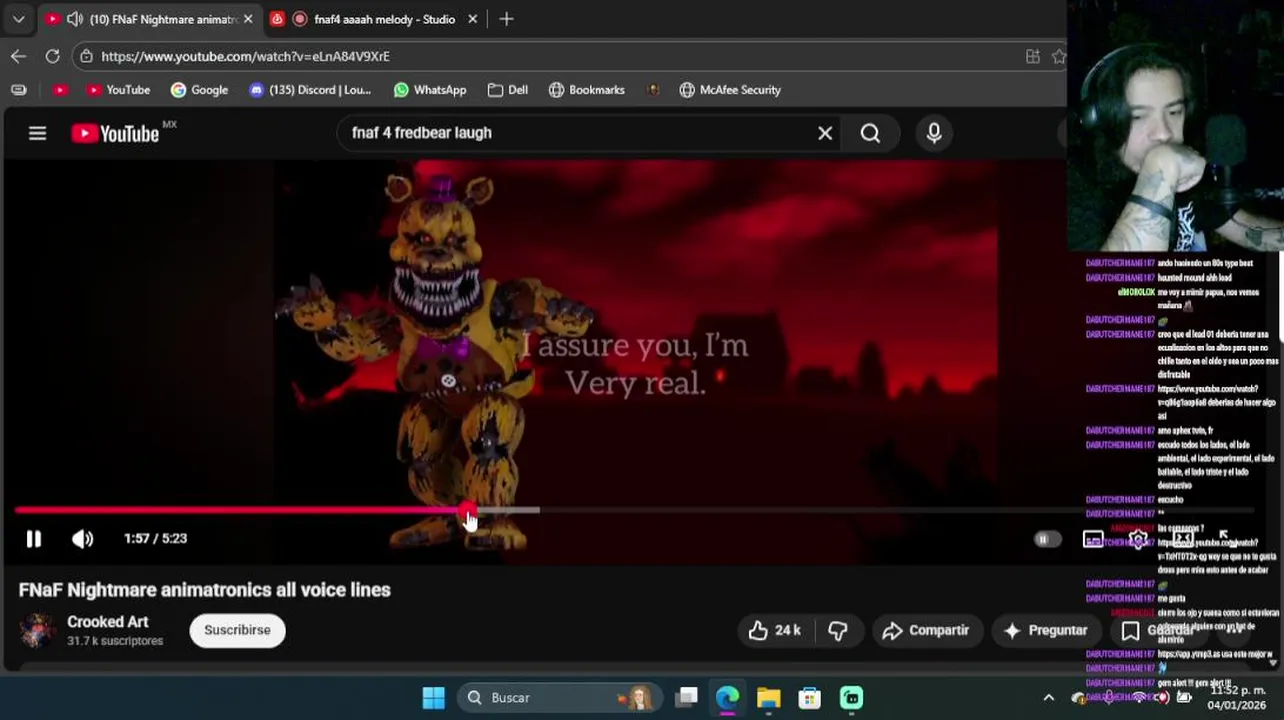Share the video via Compartir
The height and width of the screenshot is (720, 1284).
click(x=926, y=630)
